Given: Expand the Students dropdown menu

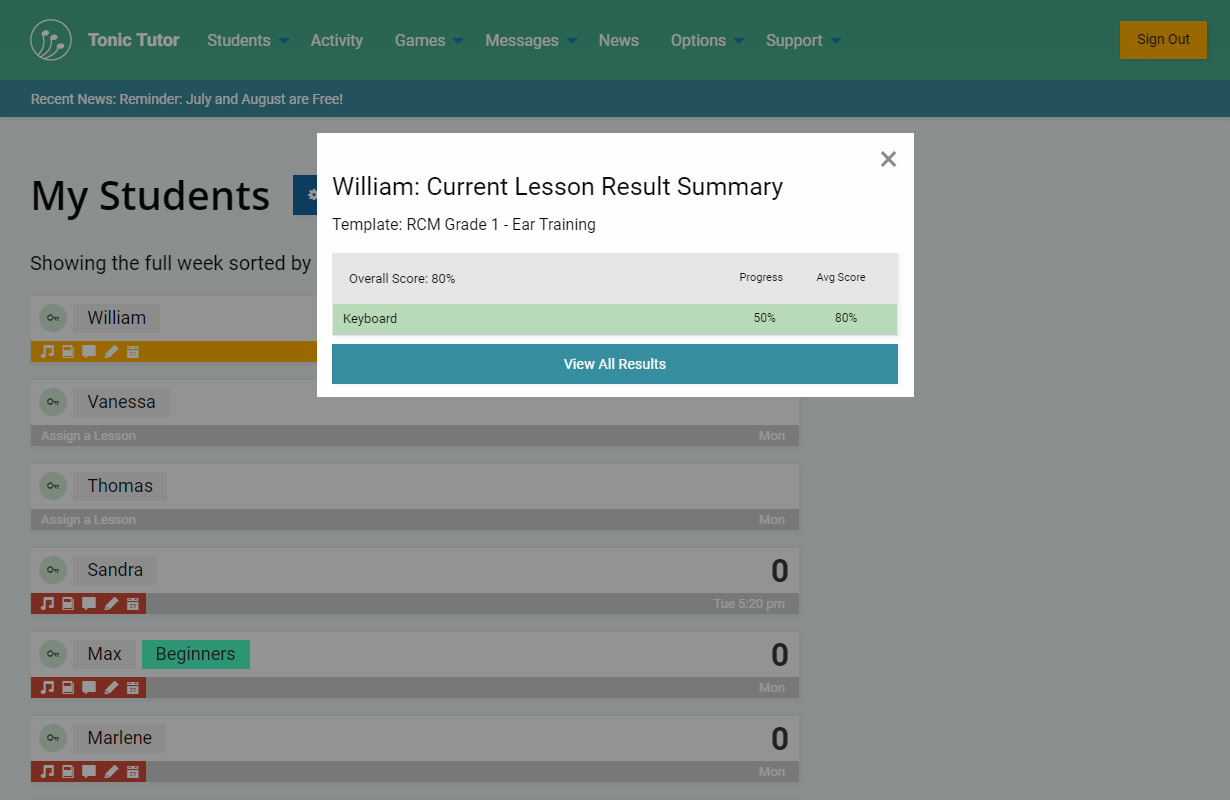Looking at the screenshot, I should click(x=248, y=40).
